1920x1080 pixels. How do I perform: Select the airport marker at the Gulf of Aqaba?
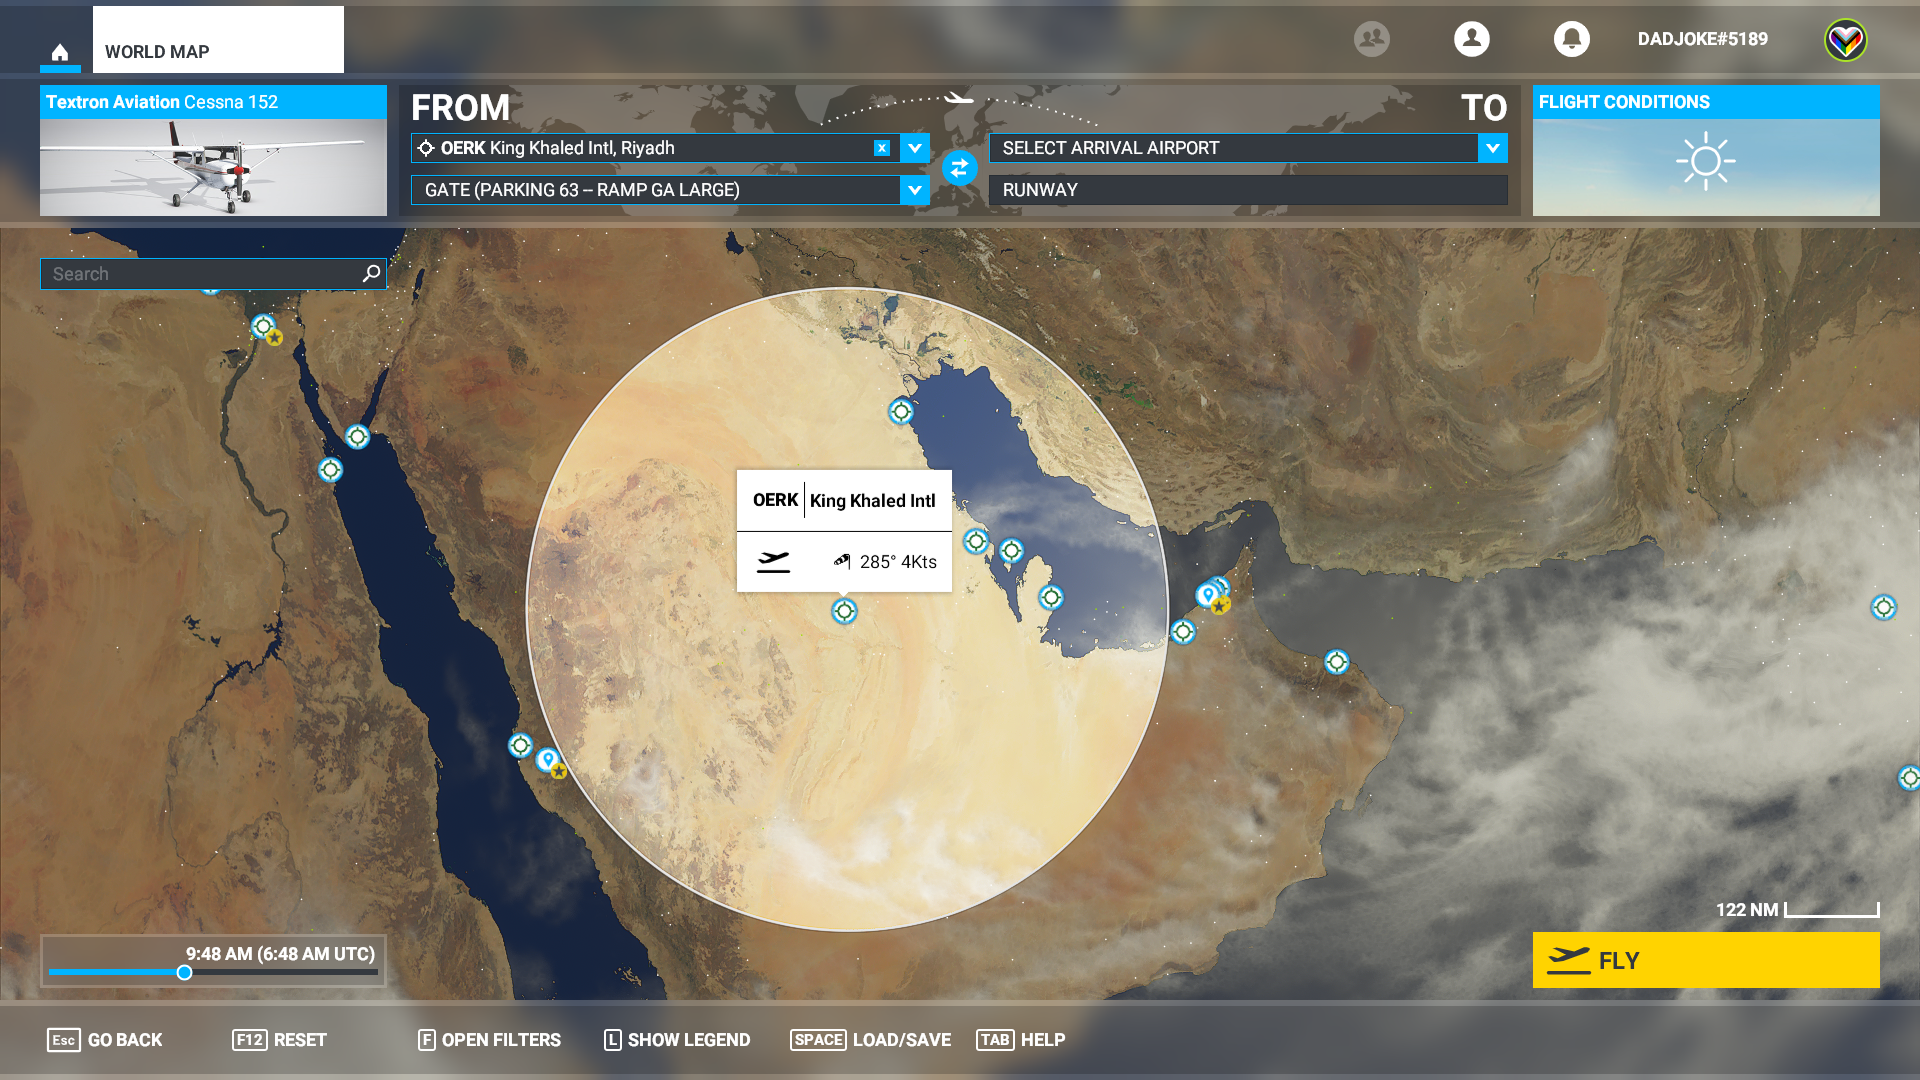tap(357, 436)
